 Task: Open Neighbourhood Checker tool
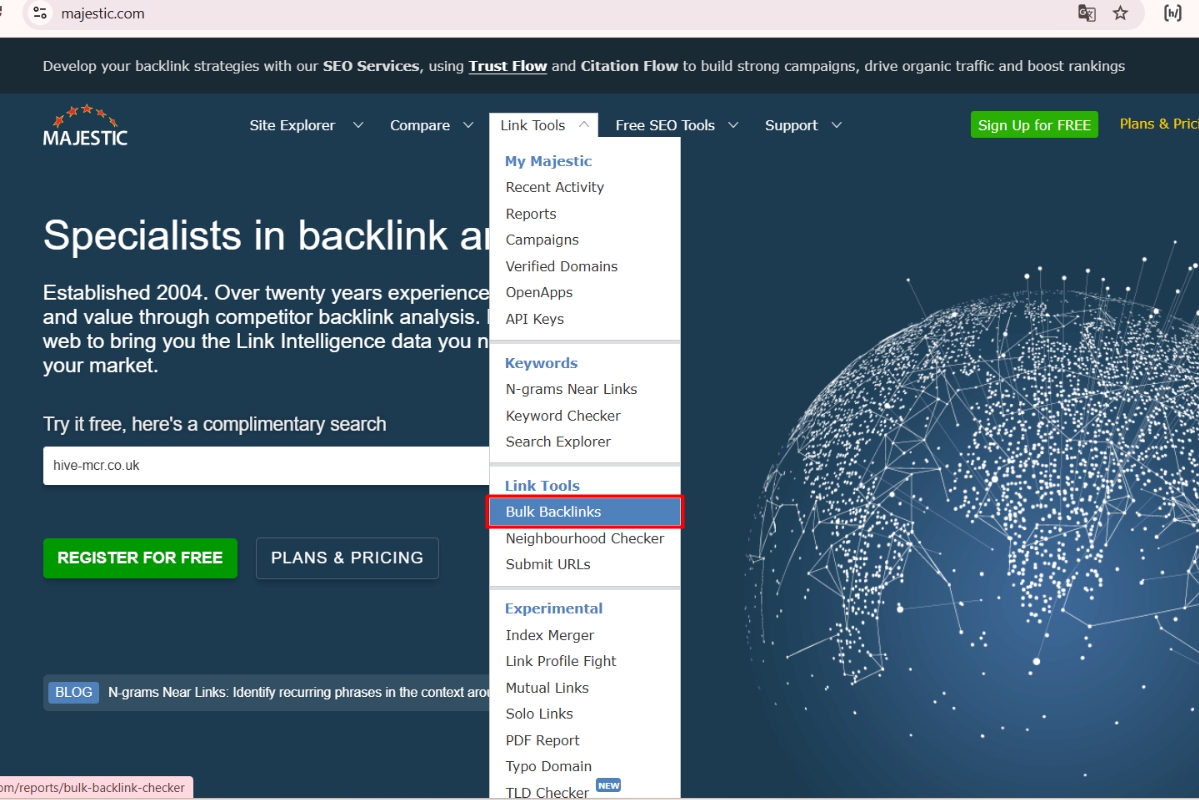[x=585, y=538]
